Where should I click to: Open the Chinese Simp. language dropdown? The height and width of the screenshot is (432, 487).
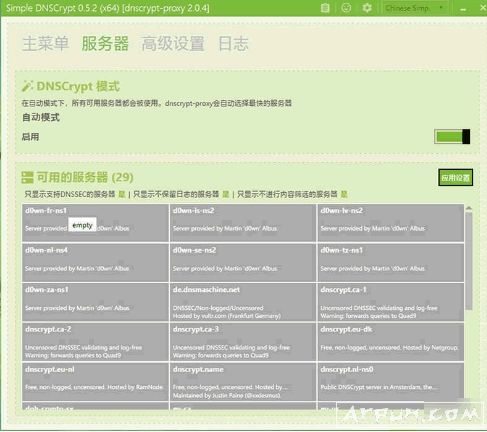[x=414, y=8]
